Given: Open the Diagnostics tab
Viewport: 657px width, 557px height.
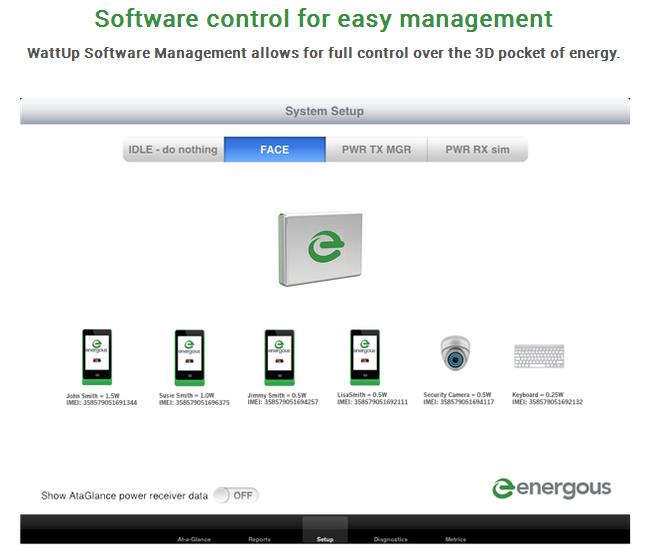Looking at the screenshot, I should click(x=390, y=539).
